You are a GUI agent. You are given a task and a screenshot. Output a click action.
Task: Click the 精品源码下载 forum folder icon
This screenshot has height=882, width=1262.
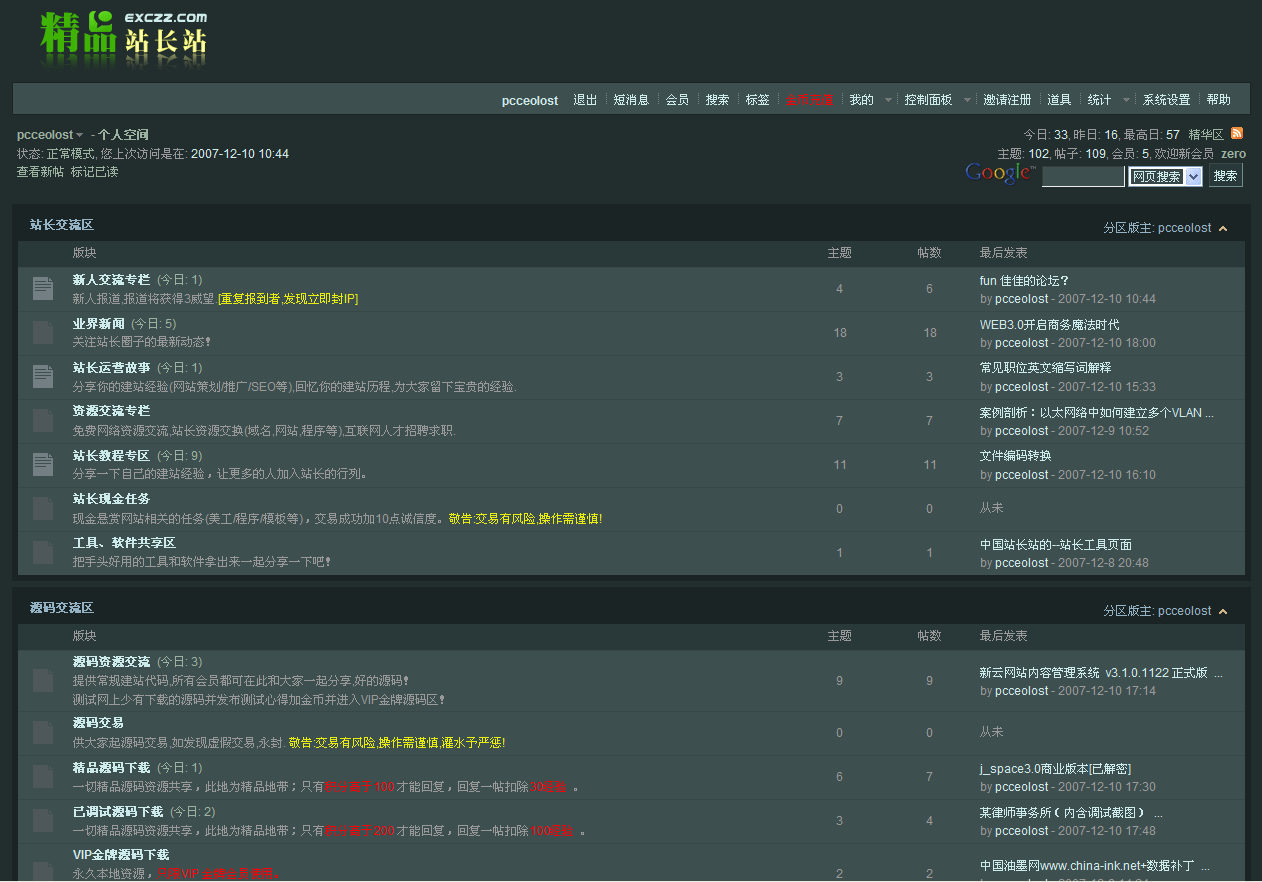(x=43, y=777)
